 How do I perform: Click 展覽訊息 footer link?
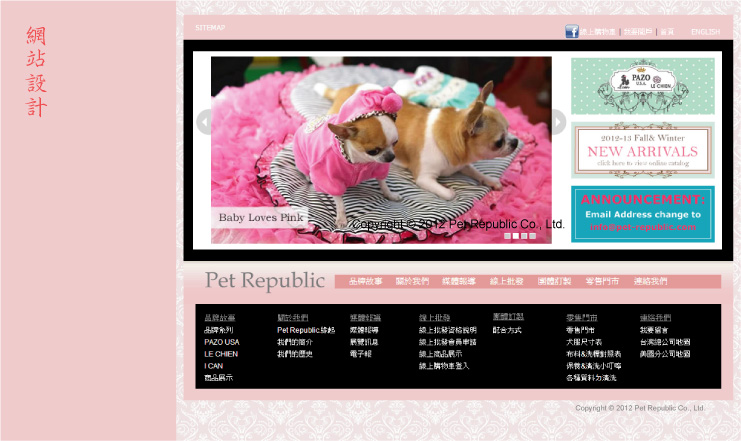pyautogui.click(x=364, y=342)
